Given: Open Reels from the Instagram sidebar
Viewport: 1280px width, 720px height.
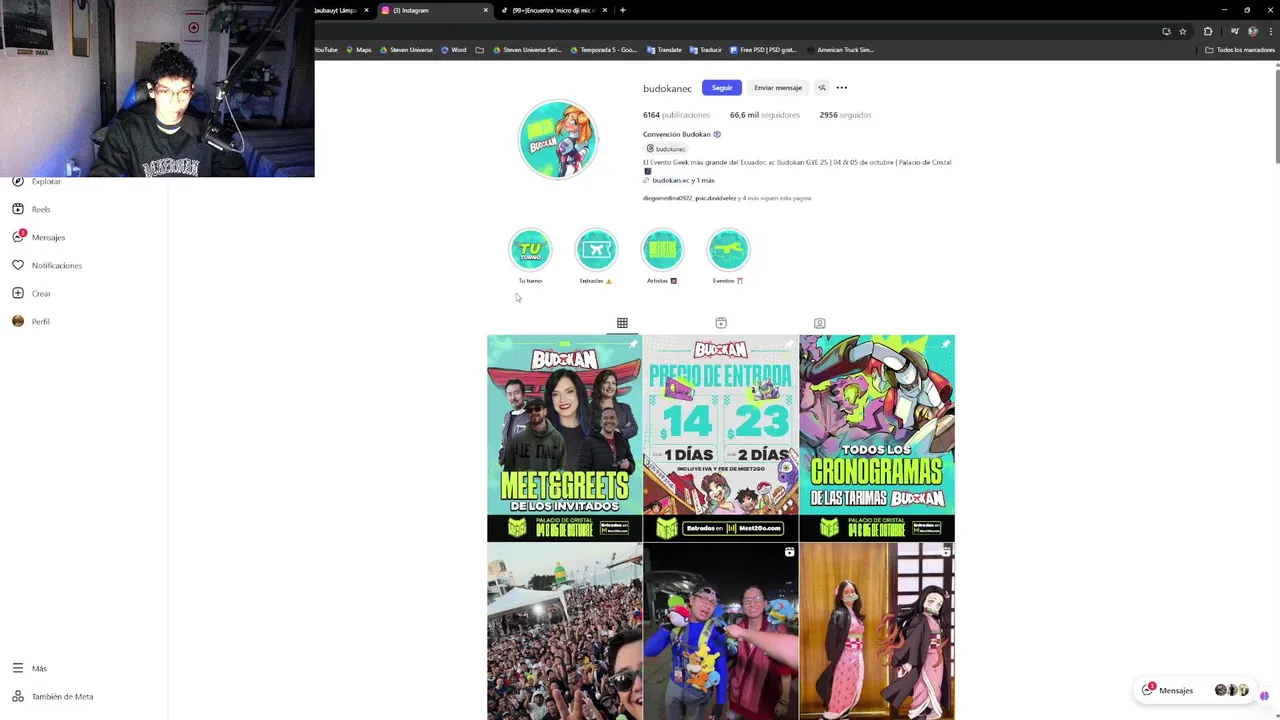Looking at the screenshot, I should [x=32, y=209].
